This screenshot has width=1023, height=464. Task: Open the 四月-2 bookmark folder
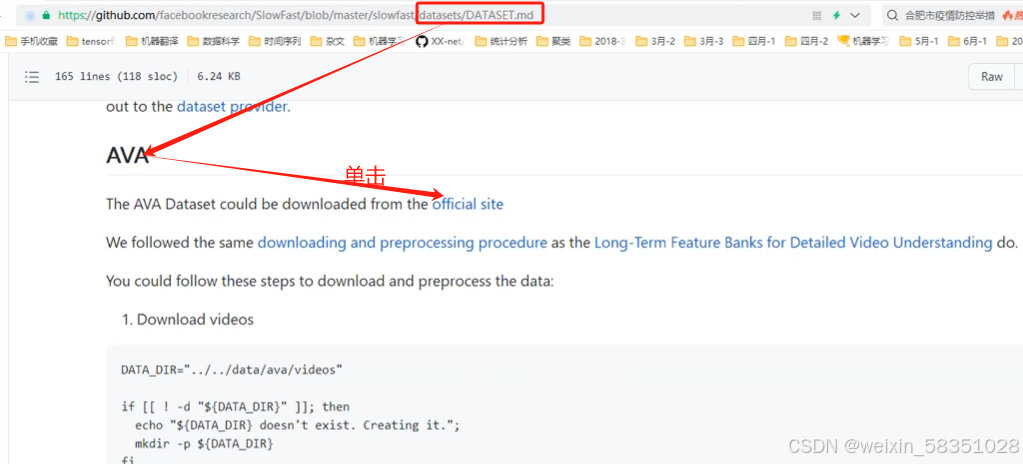coord(806,41)
